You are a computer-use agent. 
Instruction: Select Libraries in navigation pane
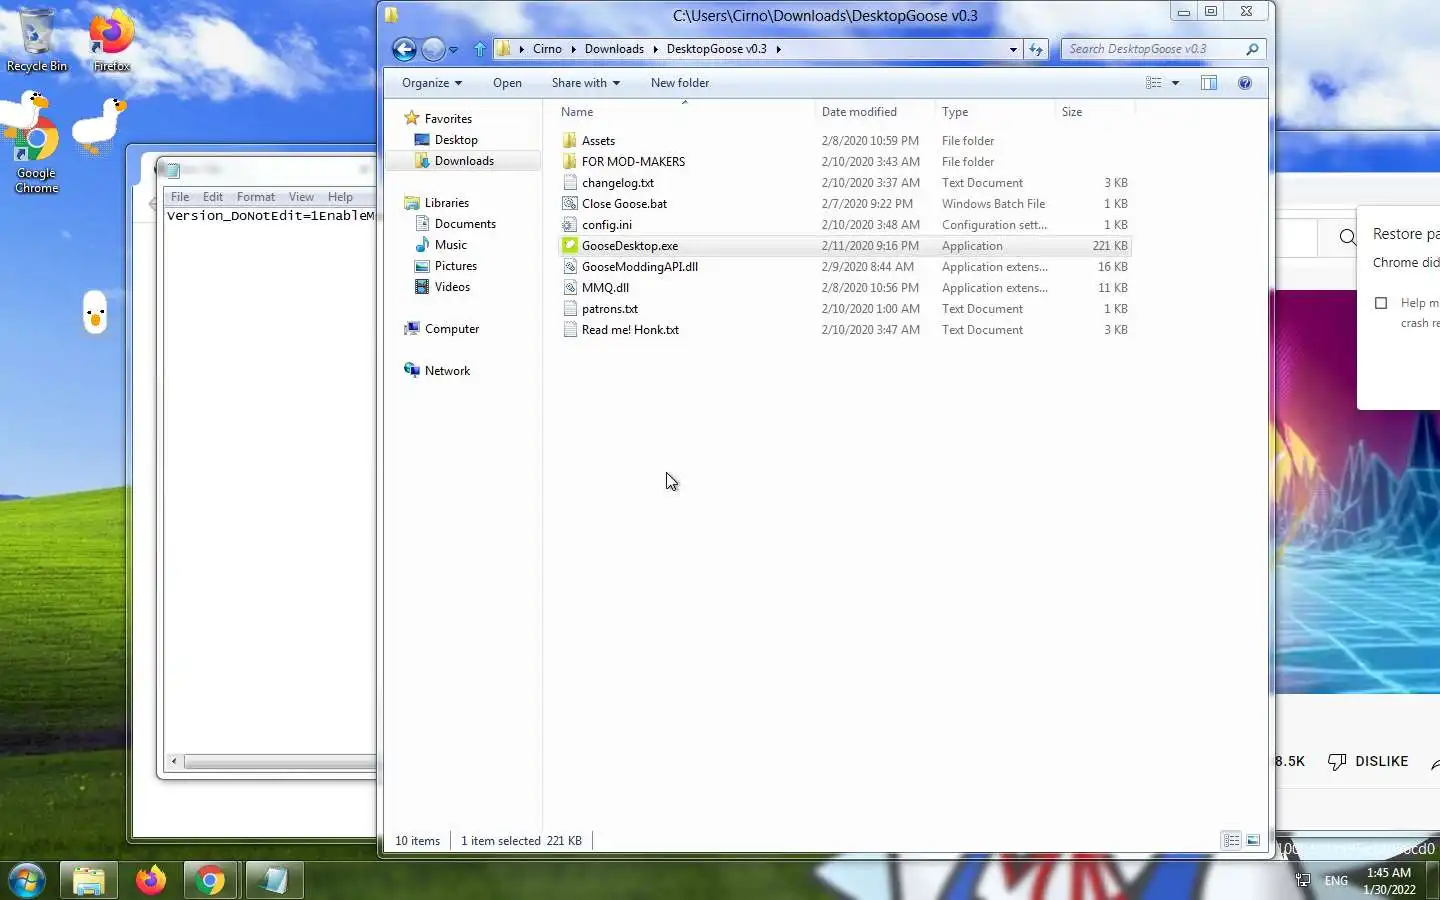(x=446, y=203)
